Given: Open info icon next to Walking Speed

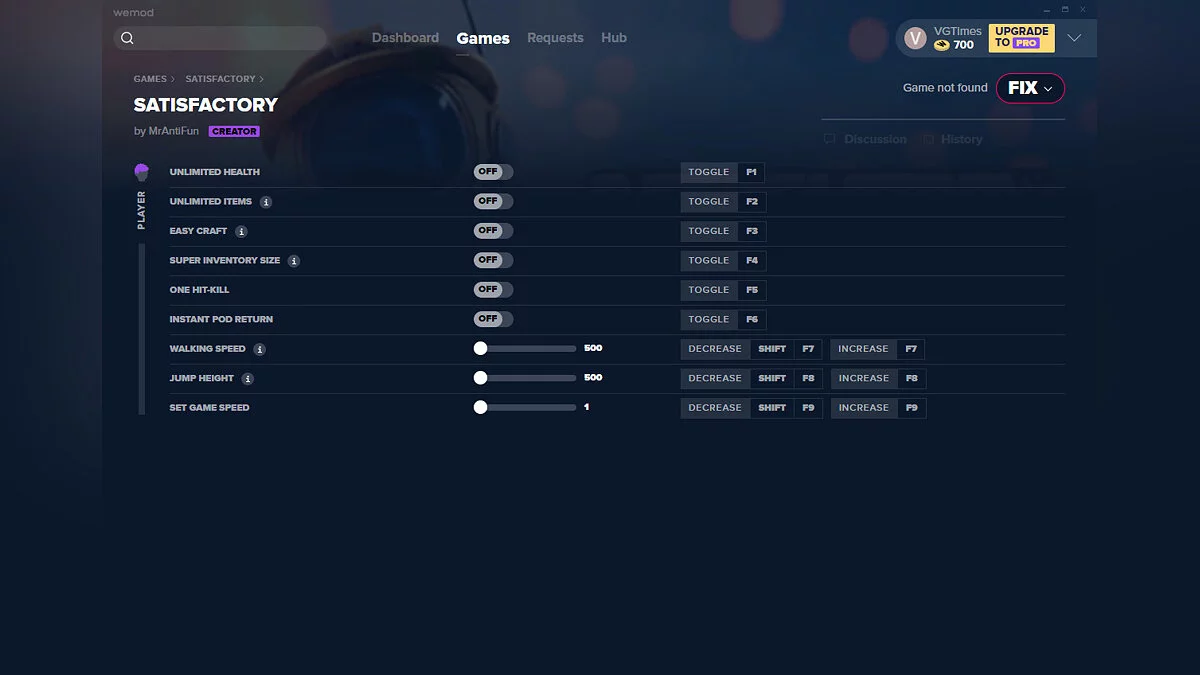Looking at the screenshot, I should tap(260, 349).
